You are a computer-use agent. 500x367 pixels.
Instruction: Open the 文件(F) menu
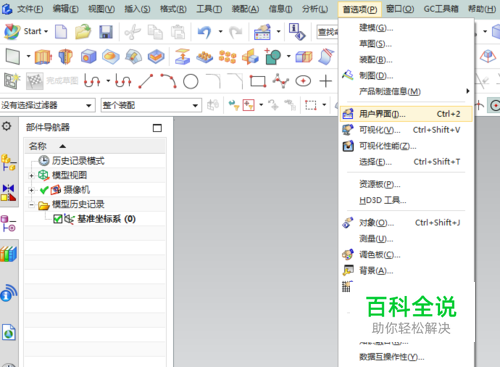coord(30,9)
